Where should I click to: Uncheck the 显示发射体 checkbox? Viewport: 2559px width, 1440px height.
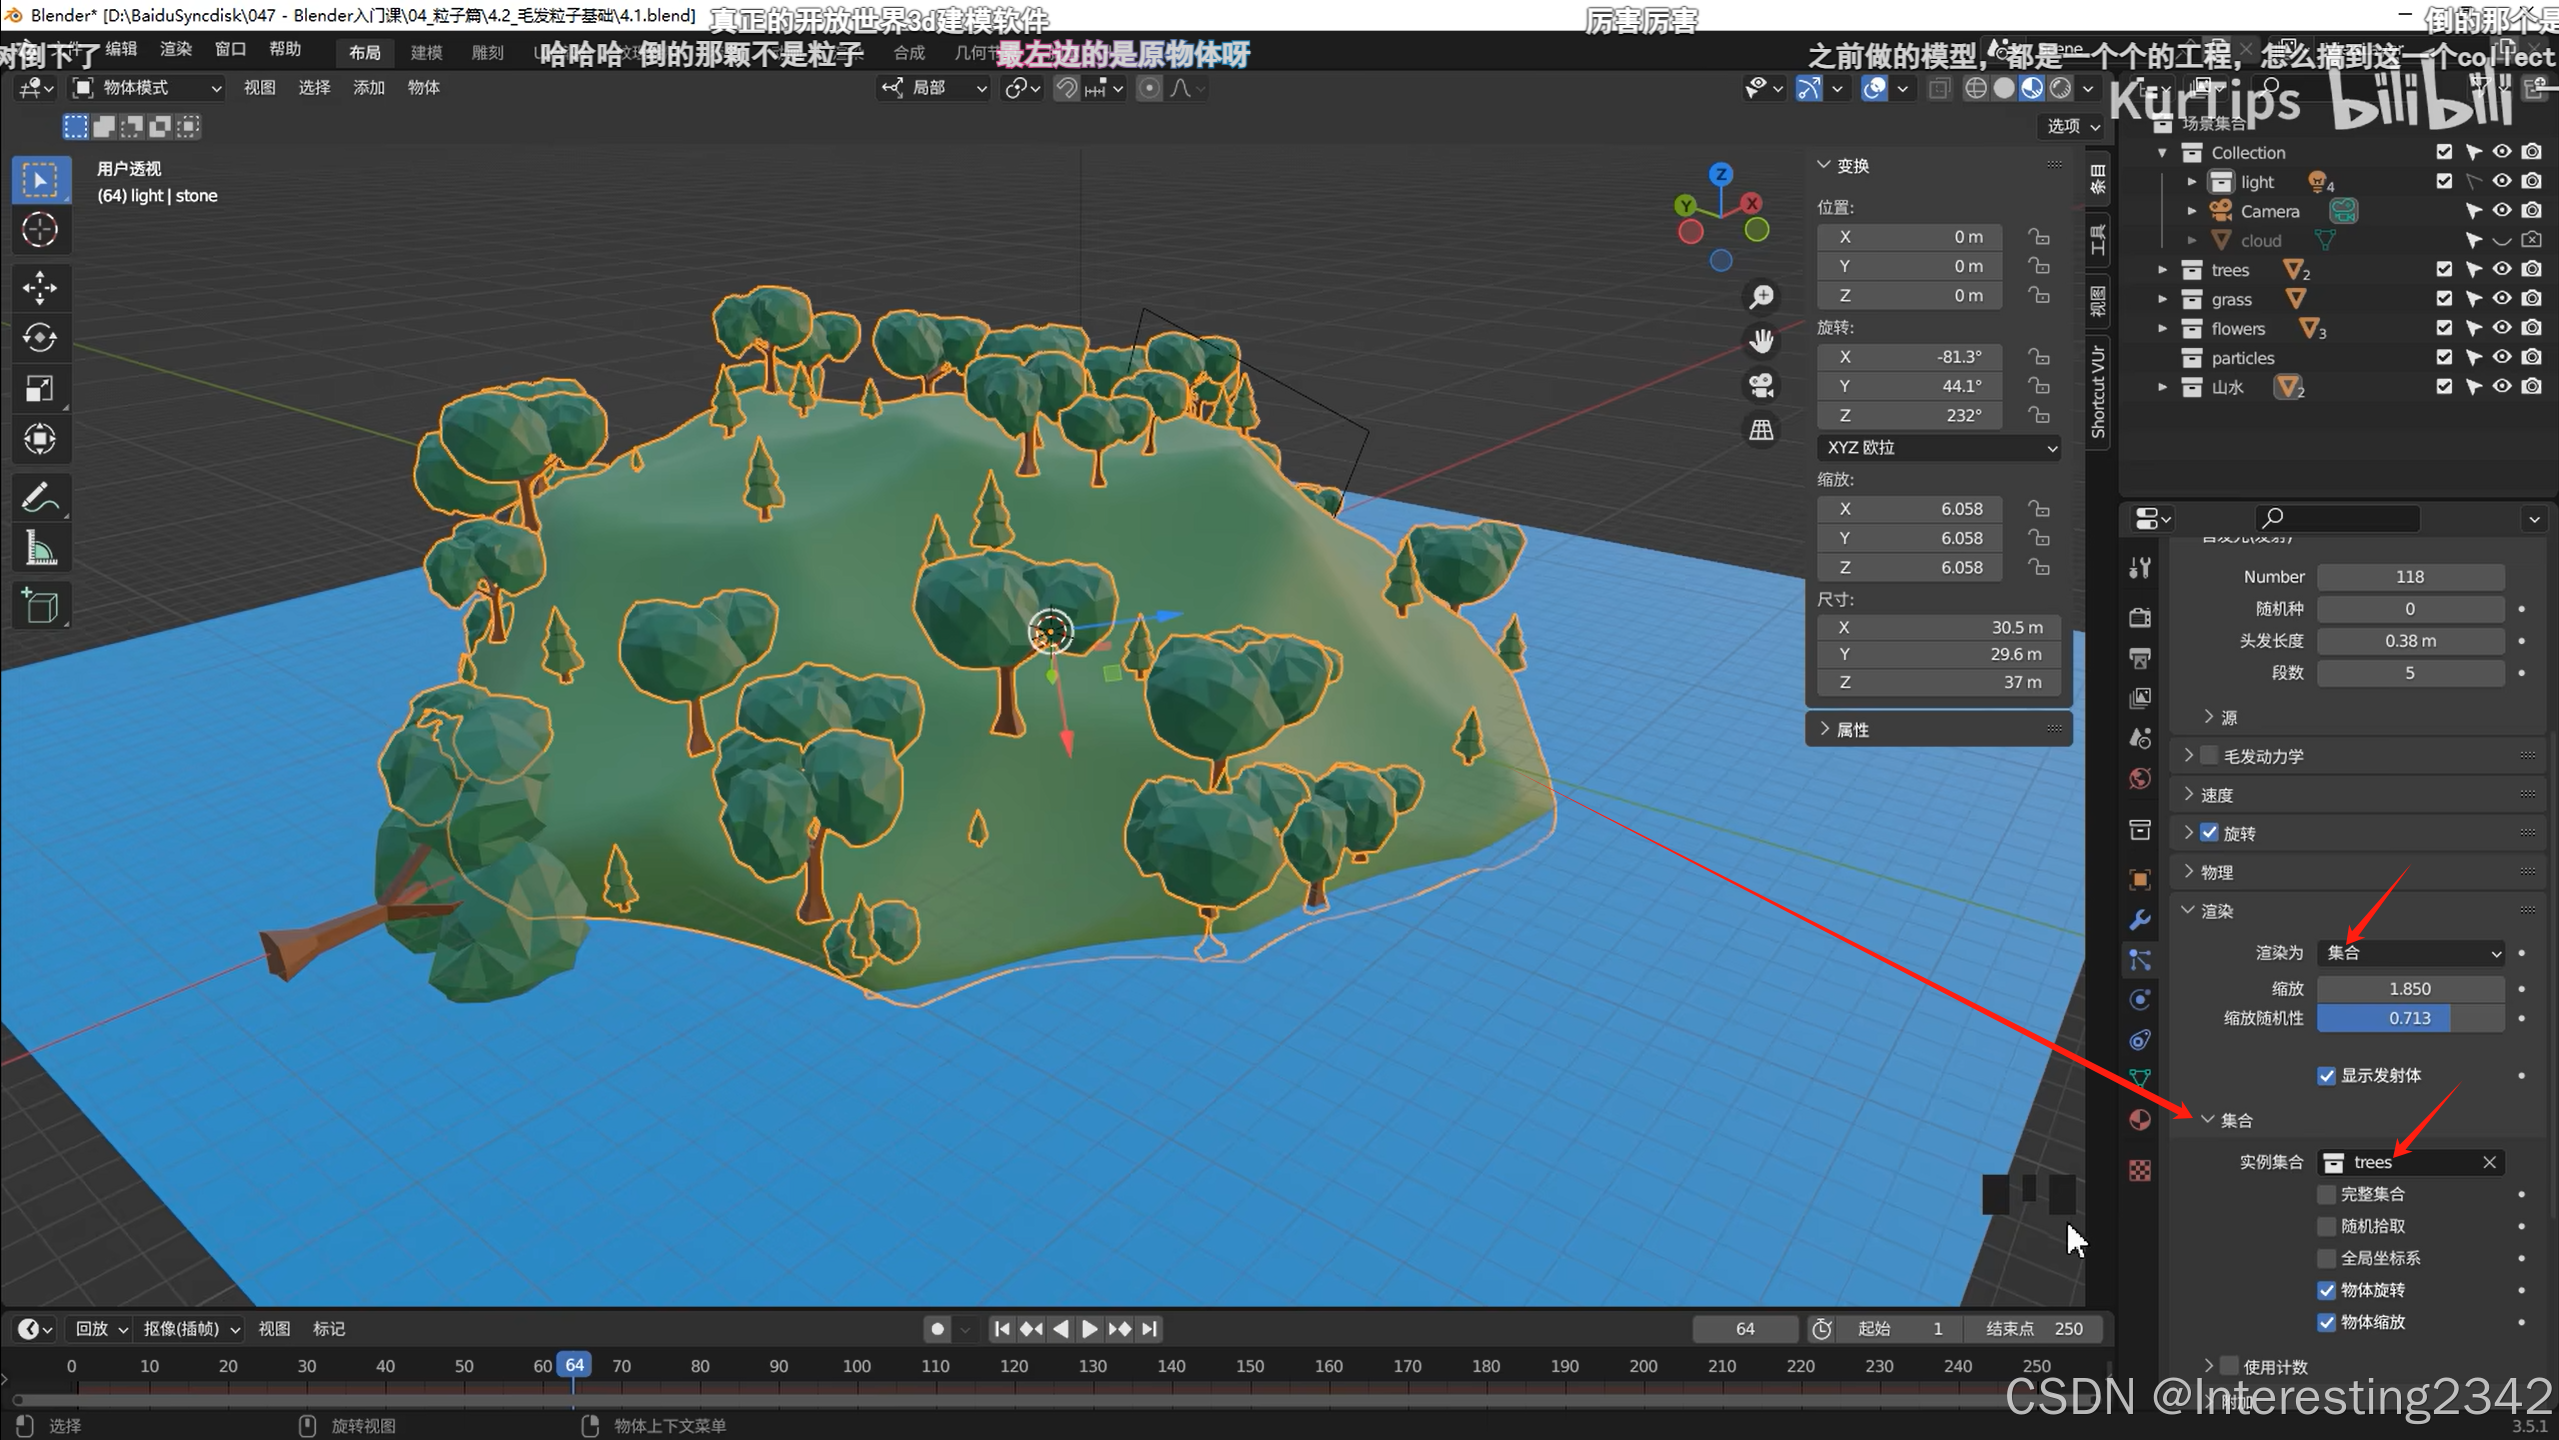coord(2327,1075)
